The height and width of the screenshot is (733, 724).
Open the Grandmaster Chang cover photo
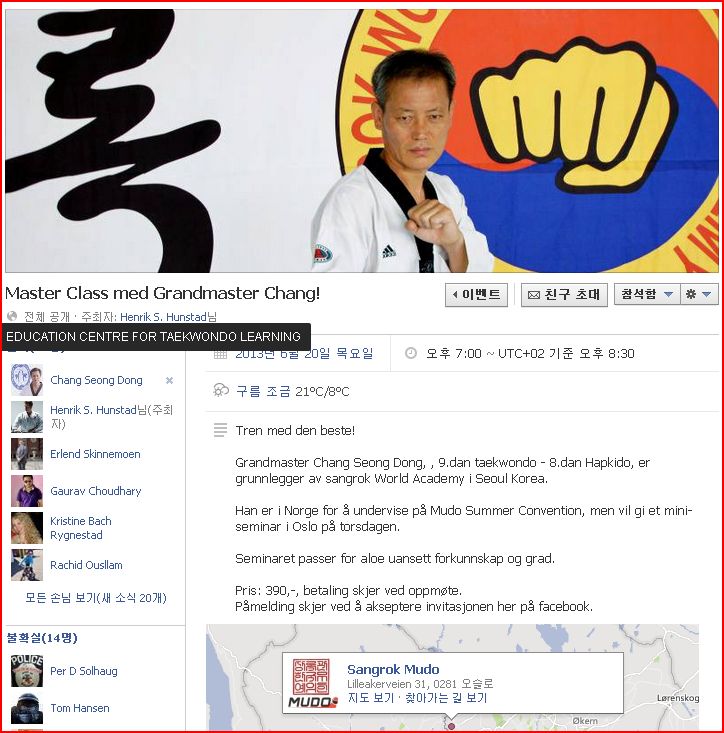pyautogui.click(x=362, y=141)
